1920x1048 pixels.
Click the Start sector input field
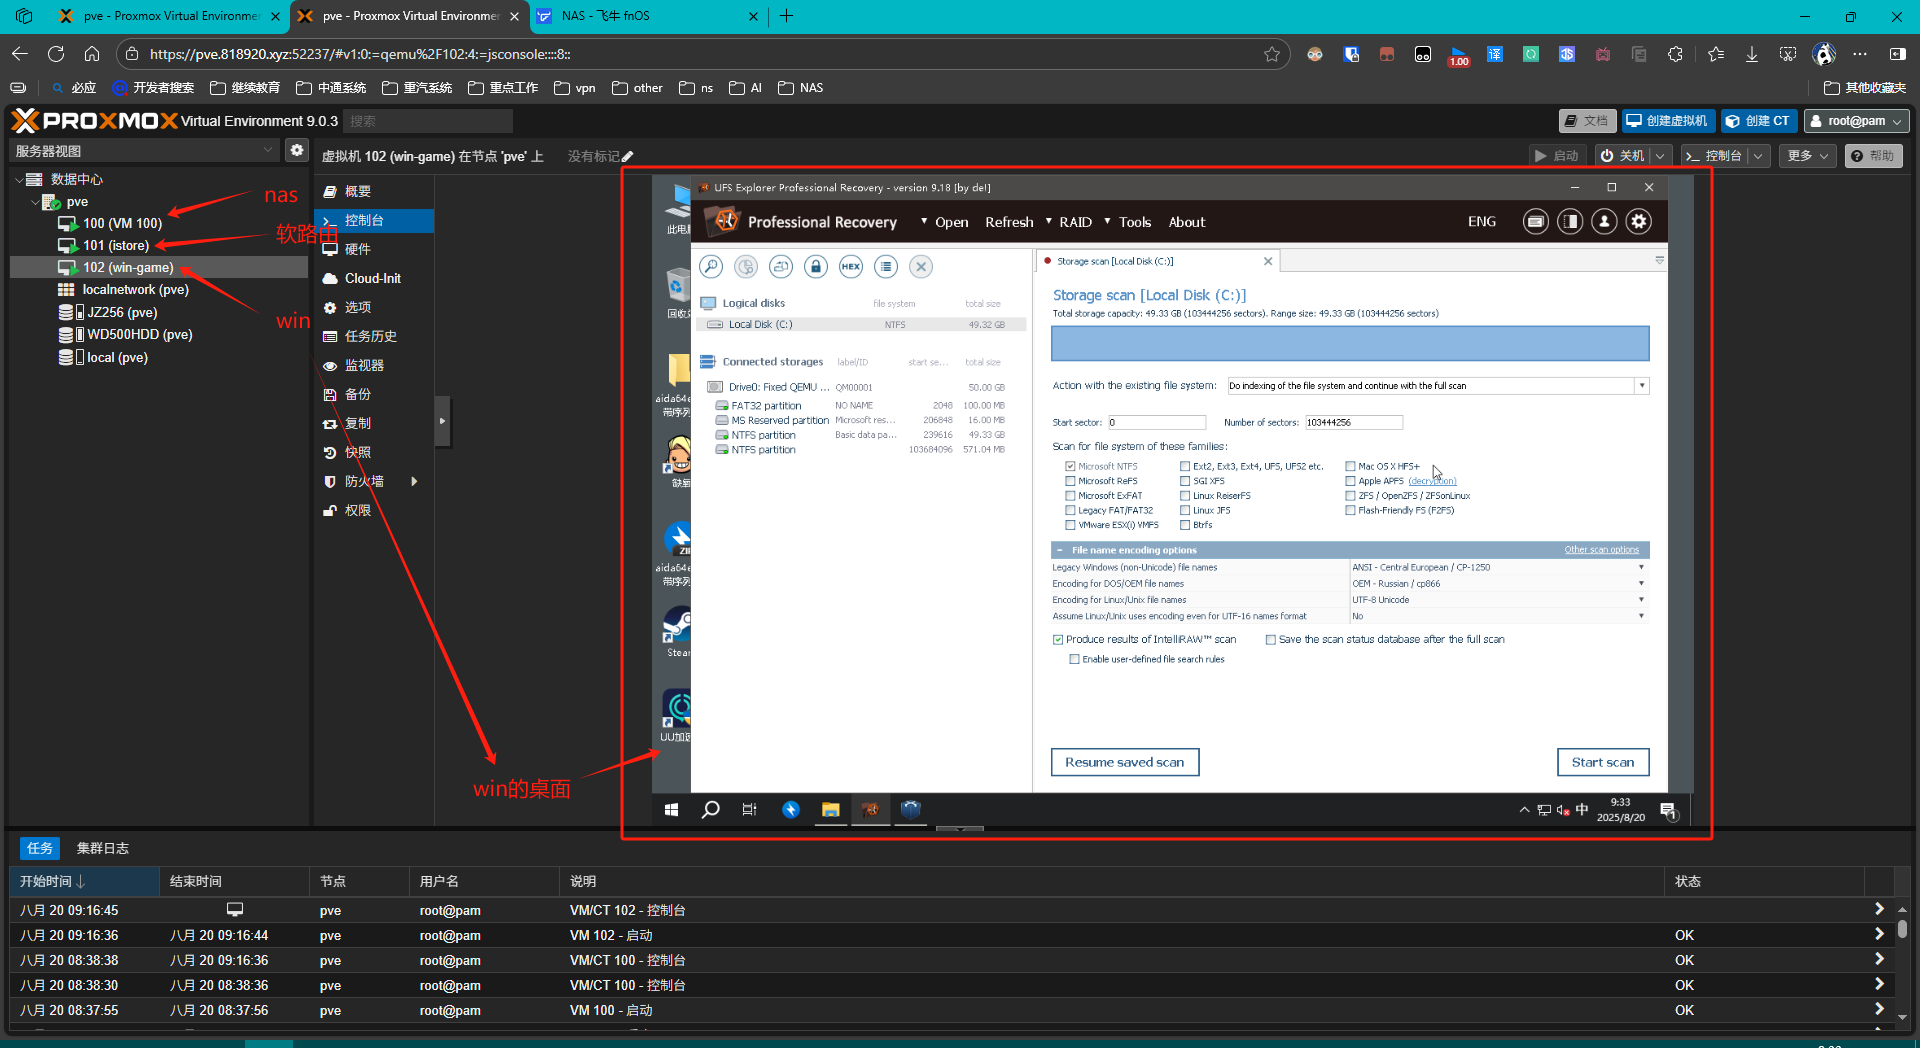point(1156,423)
